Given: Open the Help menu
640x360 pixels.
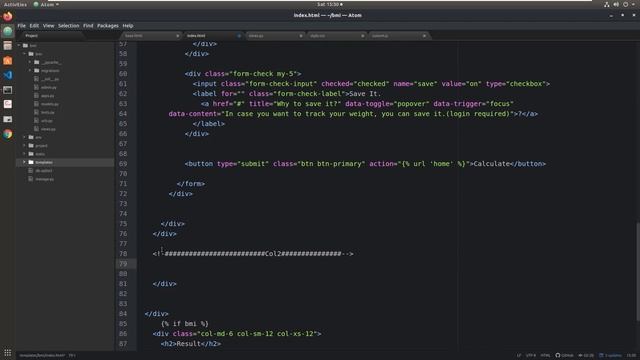Looking at the screenshot, I should click(x=128, y=26).
